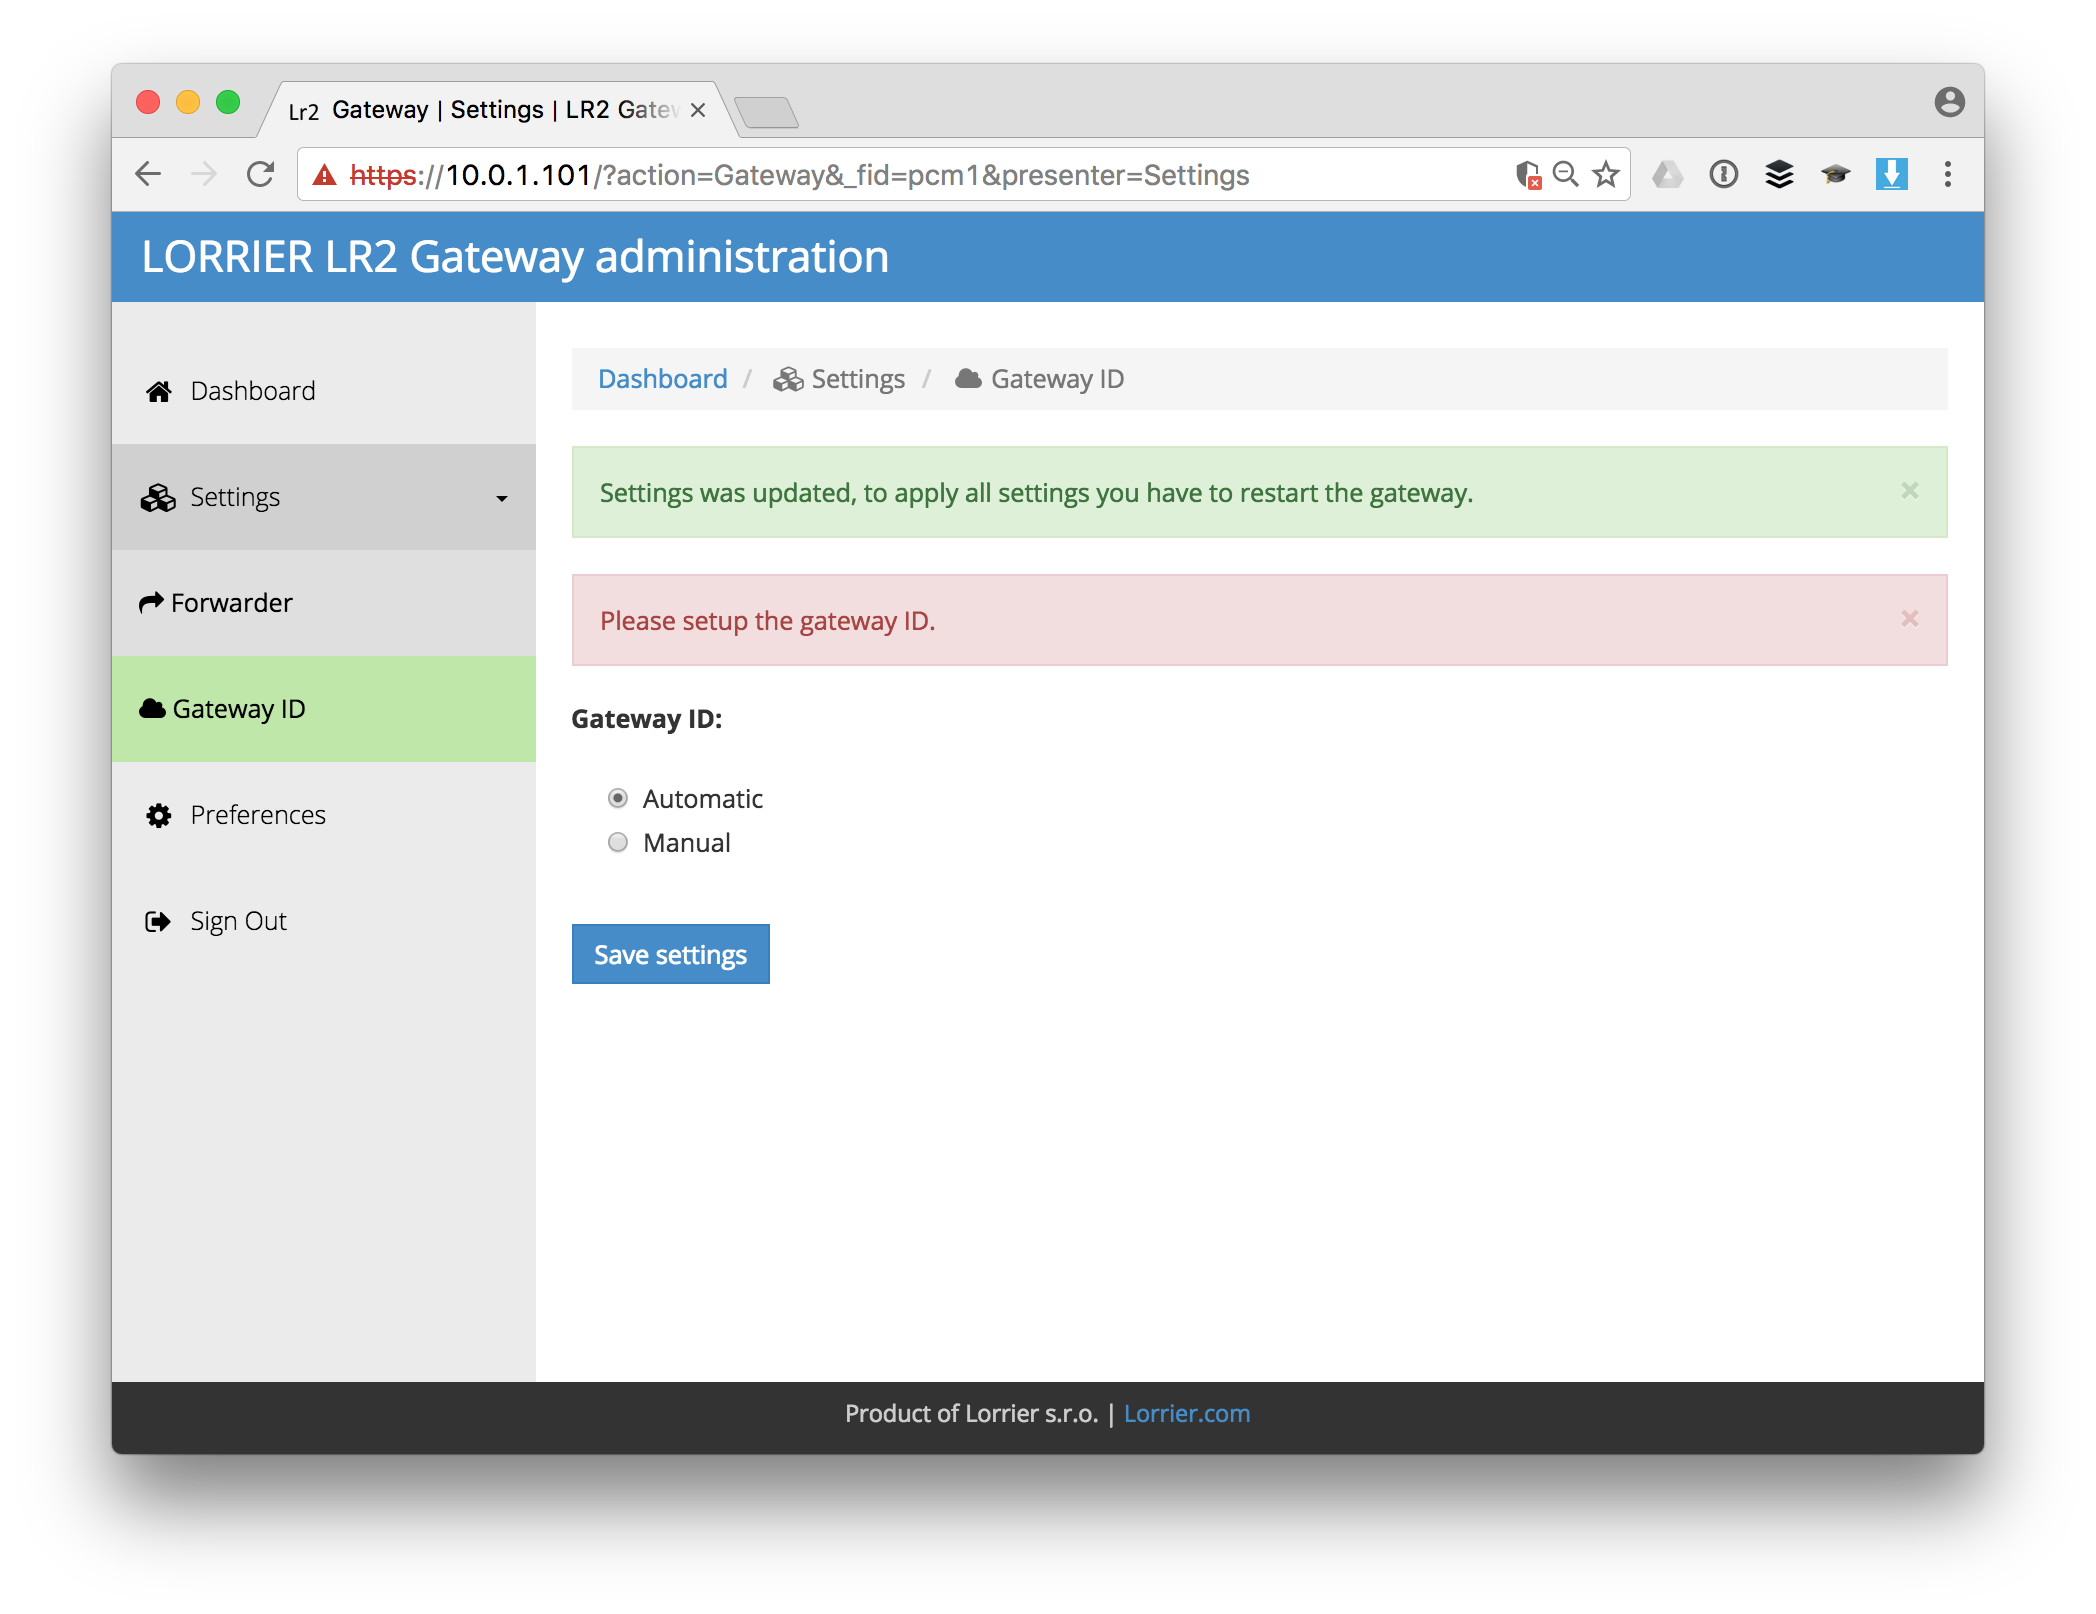This screenshot has width=2096, height=1614.
Task: Click the Sign Out exit icon
Action: (x=158, y=921)
